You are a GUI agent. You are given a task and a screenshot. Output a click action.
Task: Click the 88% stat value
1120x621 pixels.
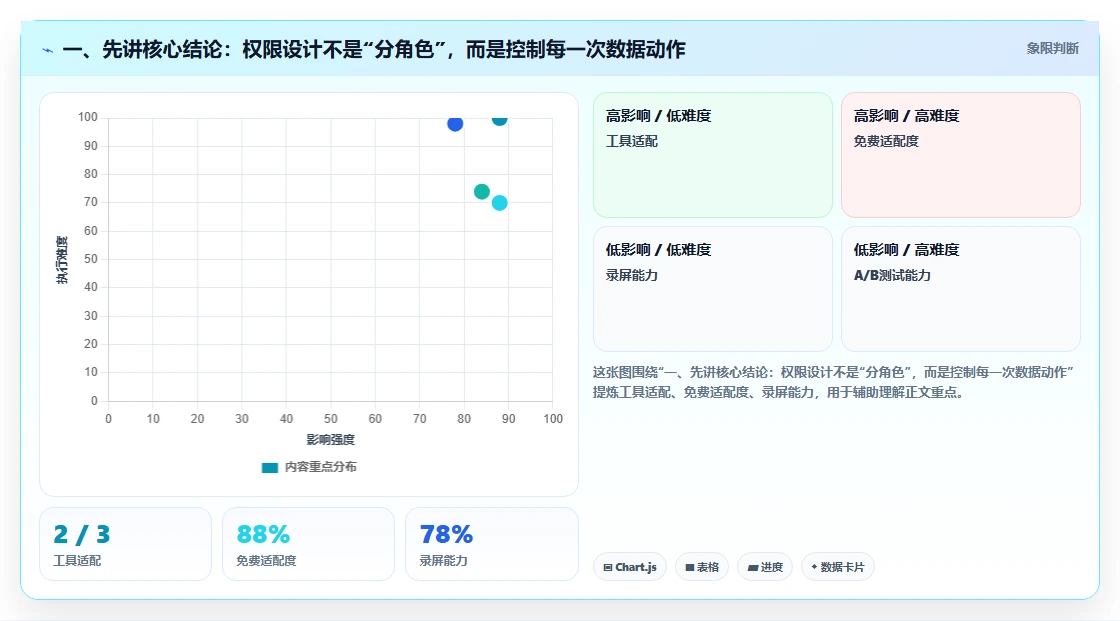[x=263, y=535]
